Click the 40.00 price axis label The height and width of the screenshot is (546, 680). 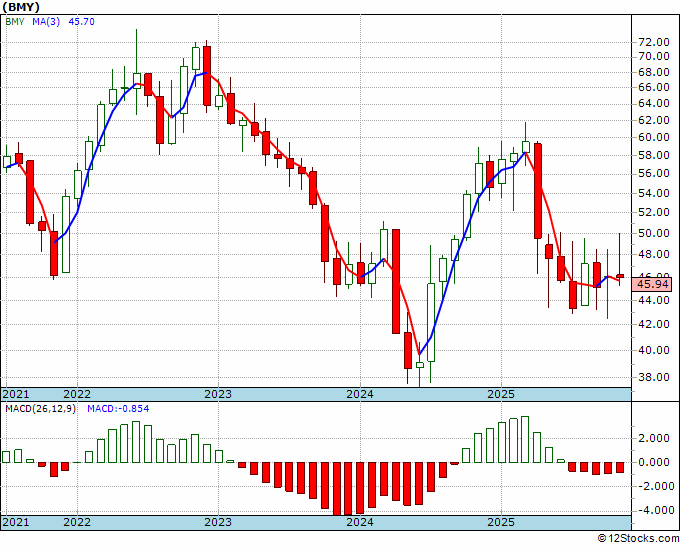[654, 350]
